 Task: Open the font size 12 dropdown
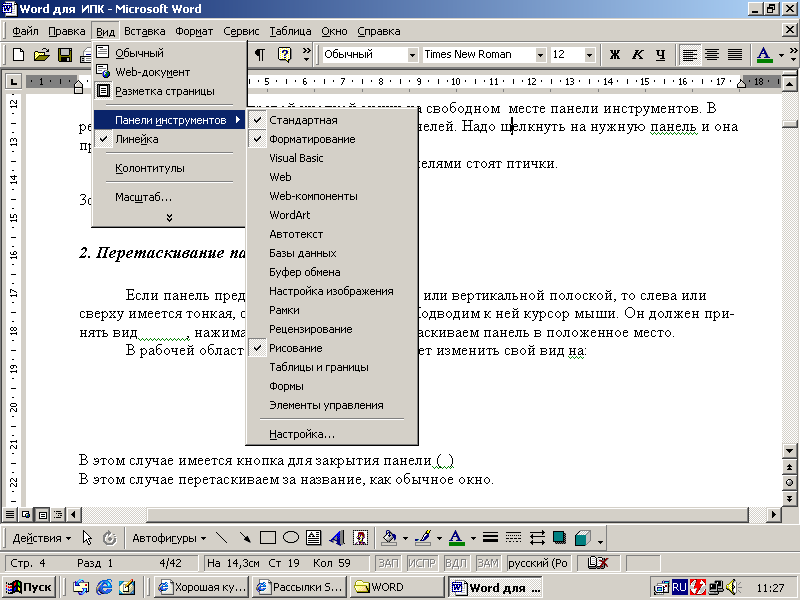[x=589, y=55]
